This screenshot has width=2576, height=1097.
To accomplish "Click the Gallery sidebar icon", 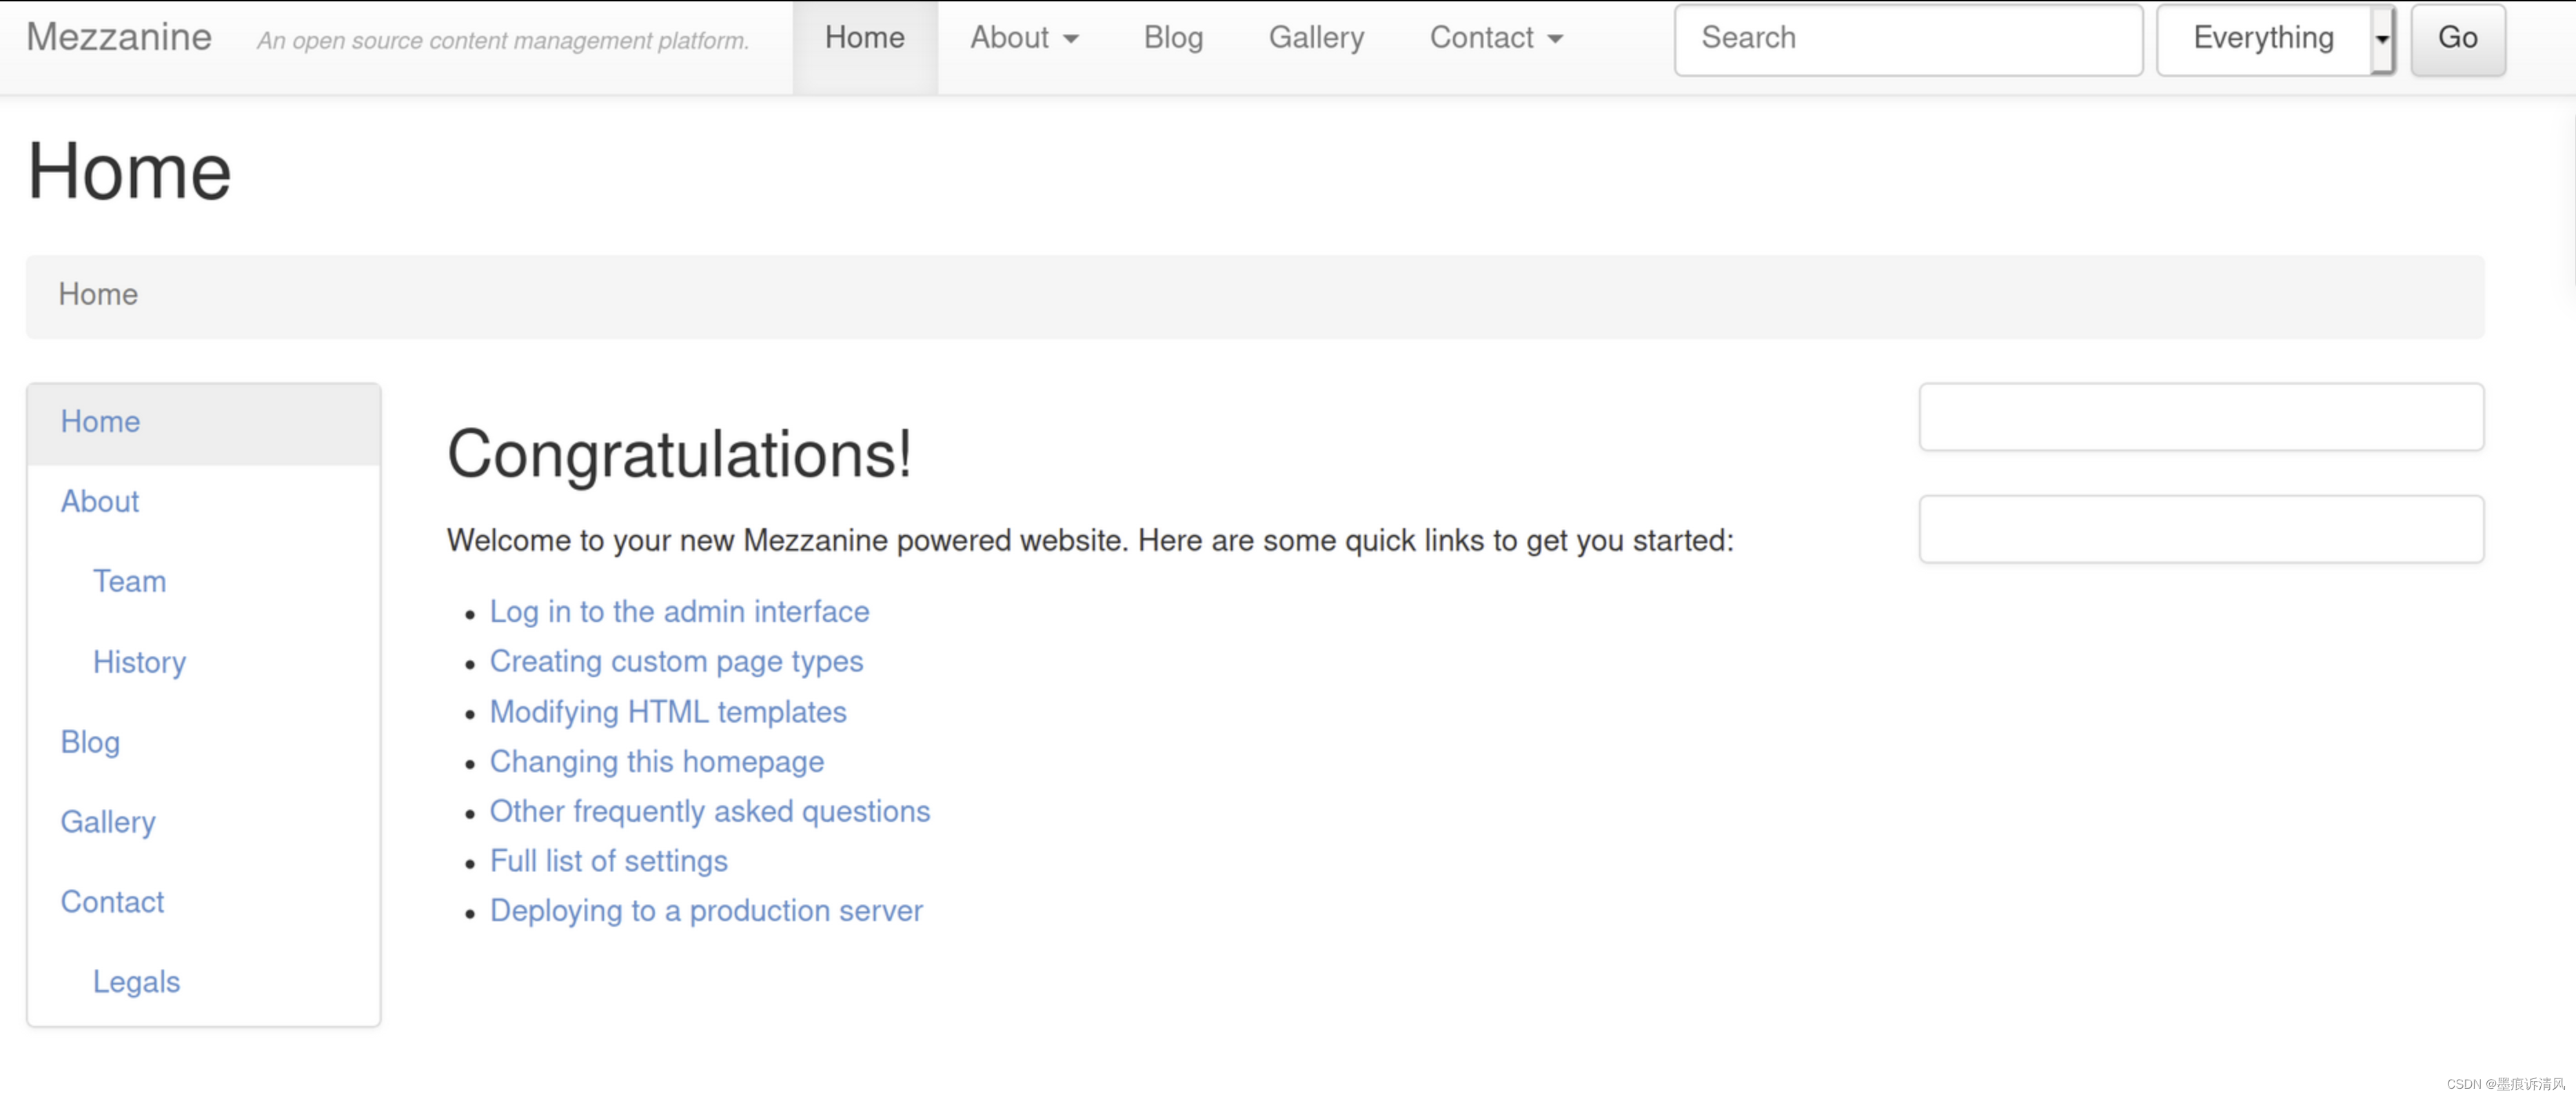I will [108, 821].
